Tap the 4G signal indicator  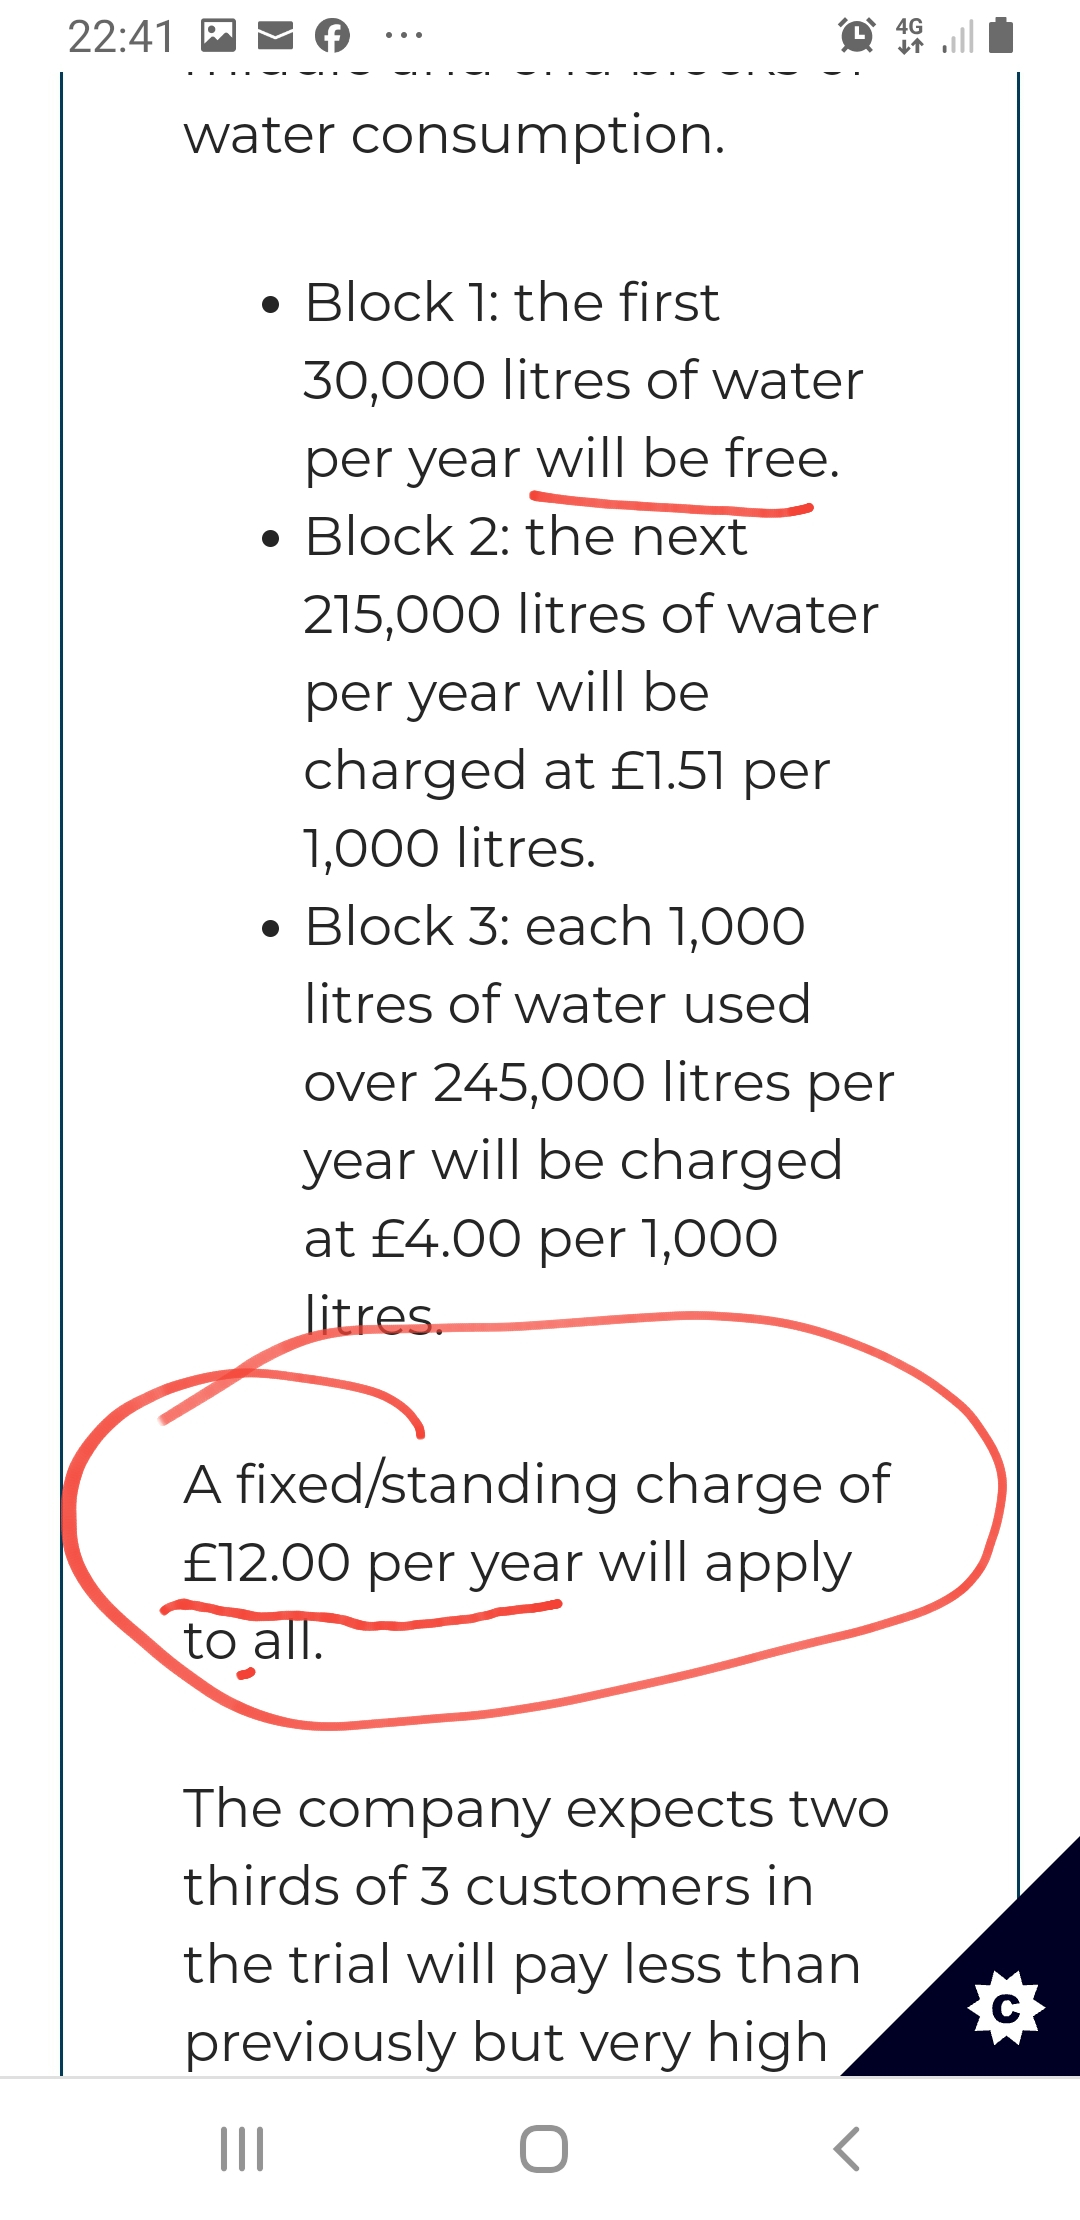point(910,35)
